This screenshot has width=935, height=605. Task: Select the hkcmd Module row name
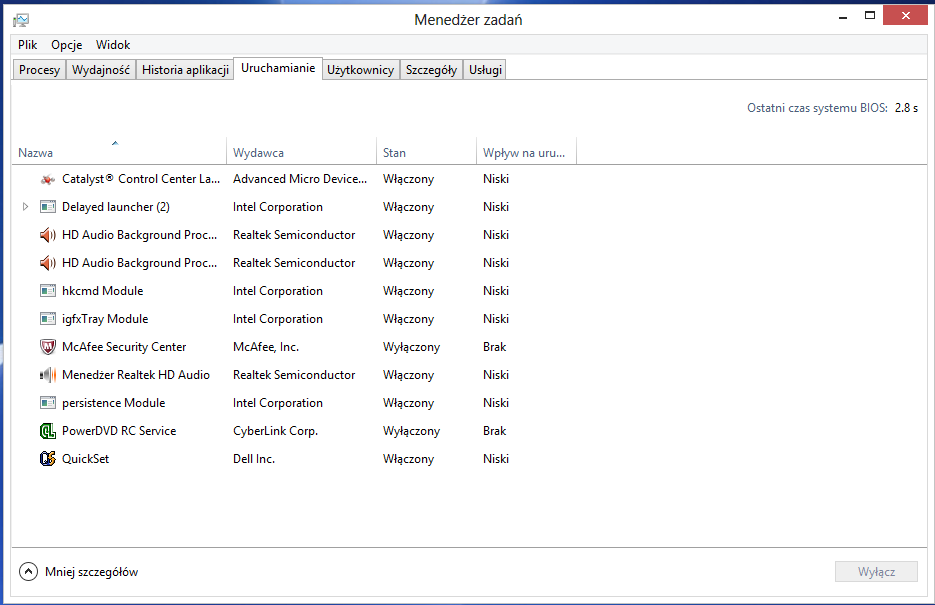(x=103, y=291)
